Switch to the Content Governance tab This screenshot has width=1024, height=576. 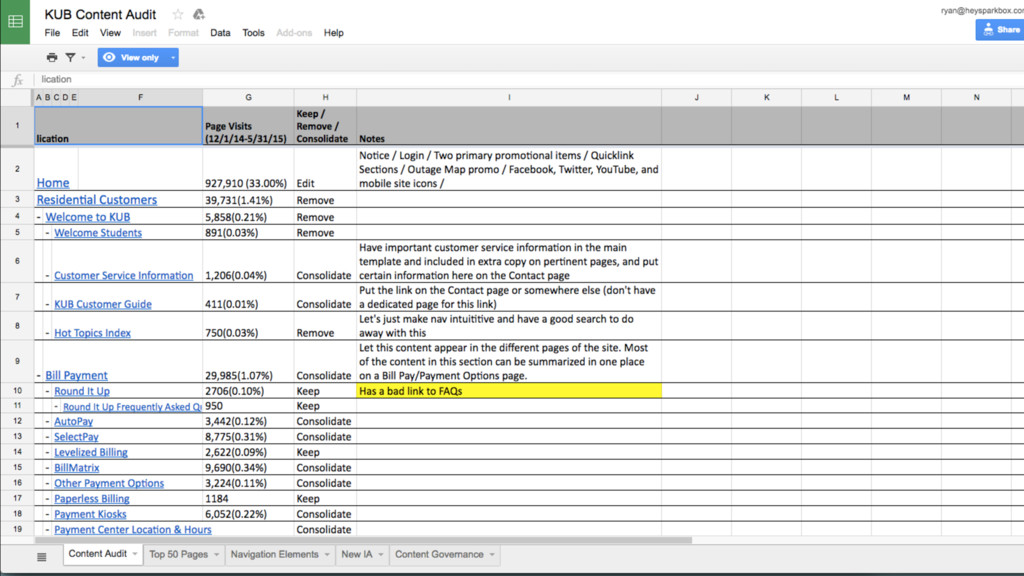(438, 554)
